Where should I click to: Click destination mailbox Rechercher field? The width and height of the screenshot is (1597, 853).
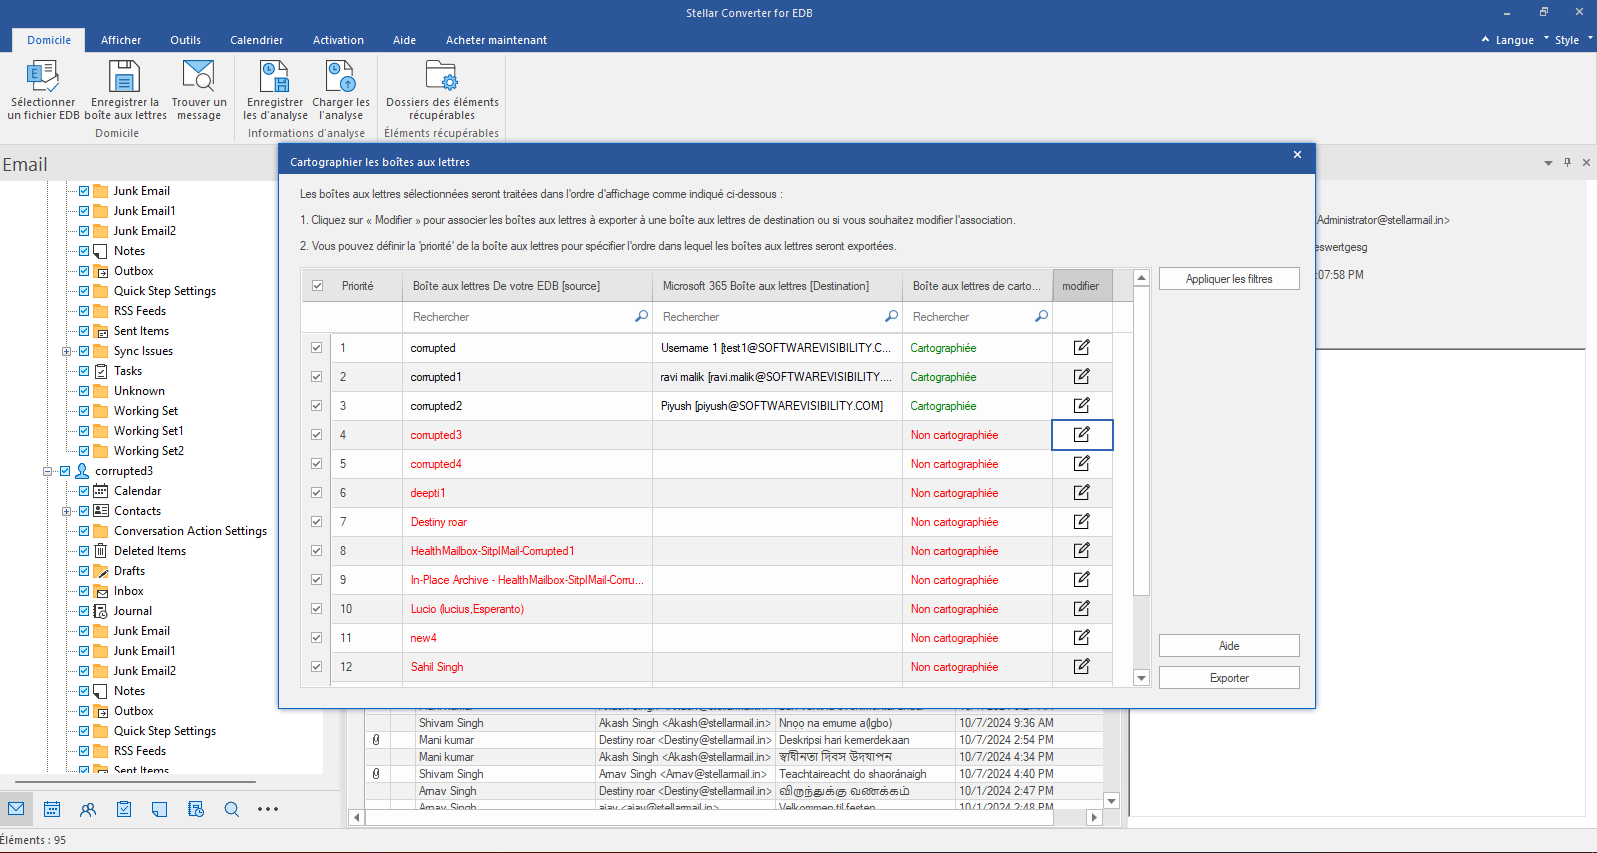coord(777,317)
